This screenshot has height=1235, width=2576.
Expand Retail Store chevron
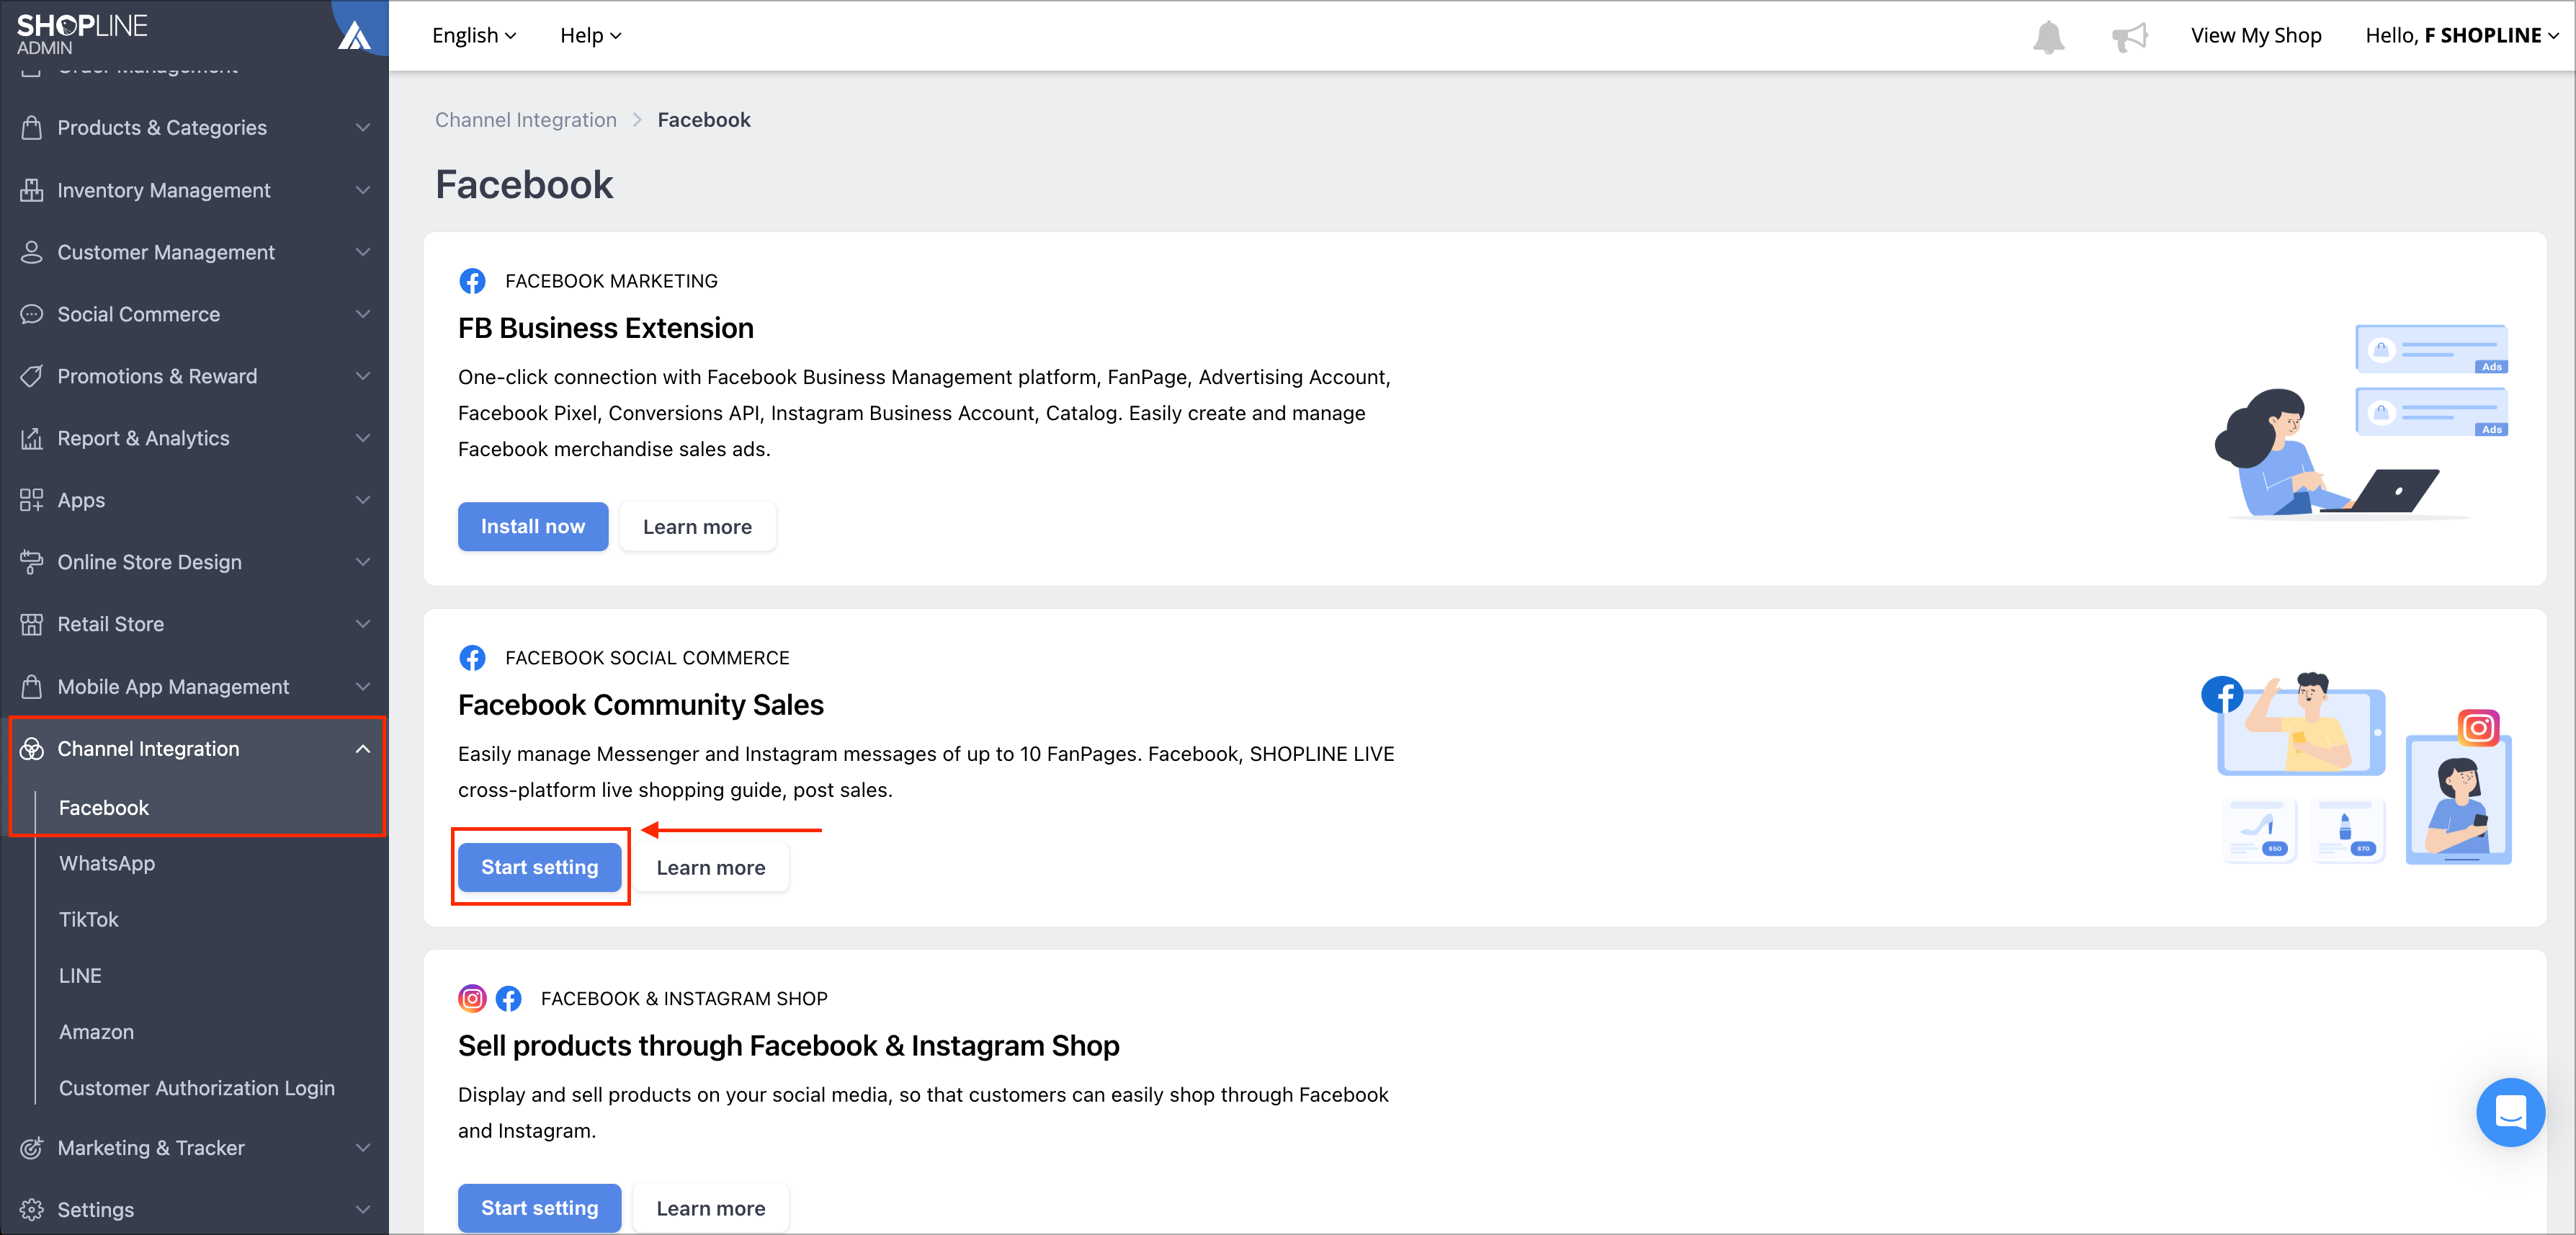[363, 624]
